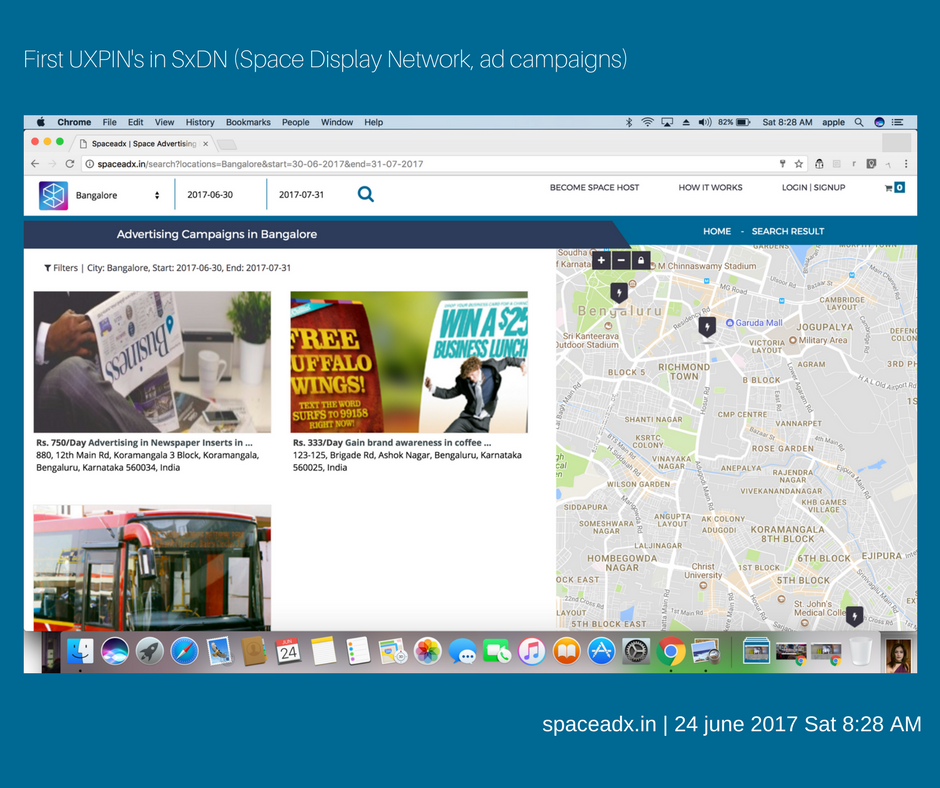This screenshot has width=940, height=788.
Task: Click the map marker near St. John's Medical College
Action: (x=854, y=616)
